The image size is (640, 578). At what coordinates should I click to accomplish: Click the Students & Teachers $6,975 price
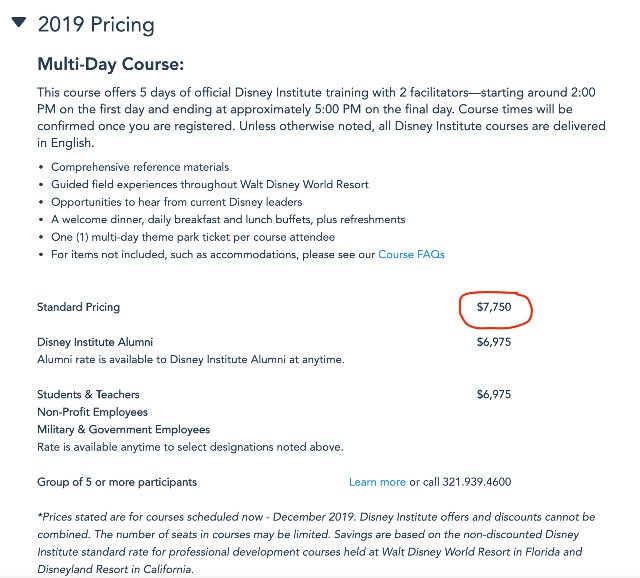[x=494, y=395]
